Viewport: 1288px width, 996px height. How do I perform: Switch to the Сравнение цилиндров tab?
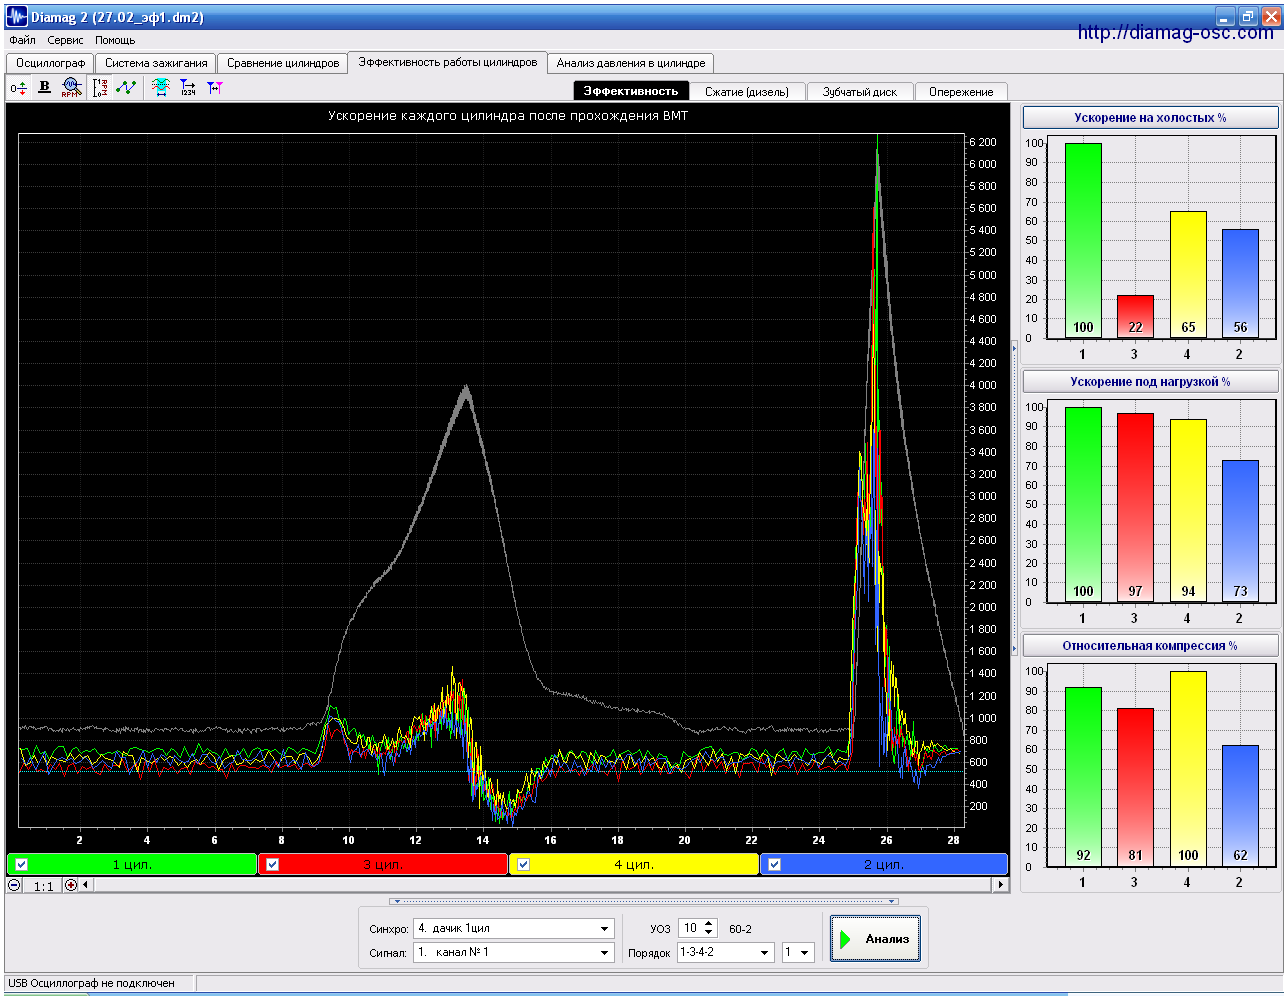[283, 63]
